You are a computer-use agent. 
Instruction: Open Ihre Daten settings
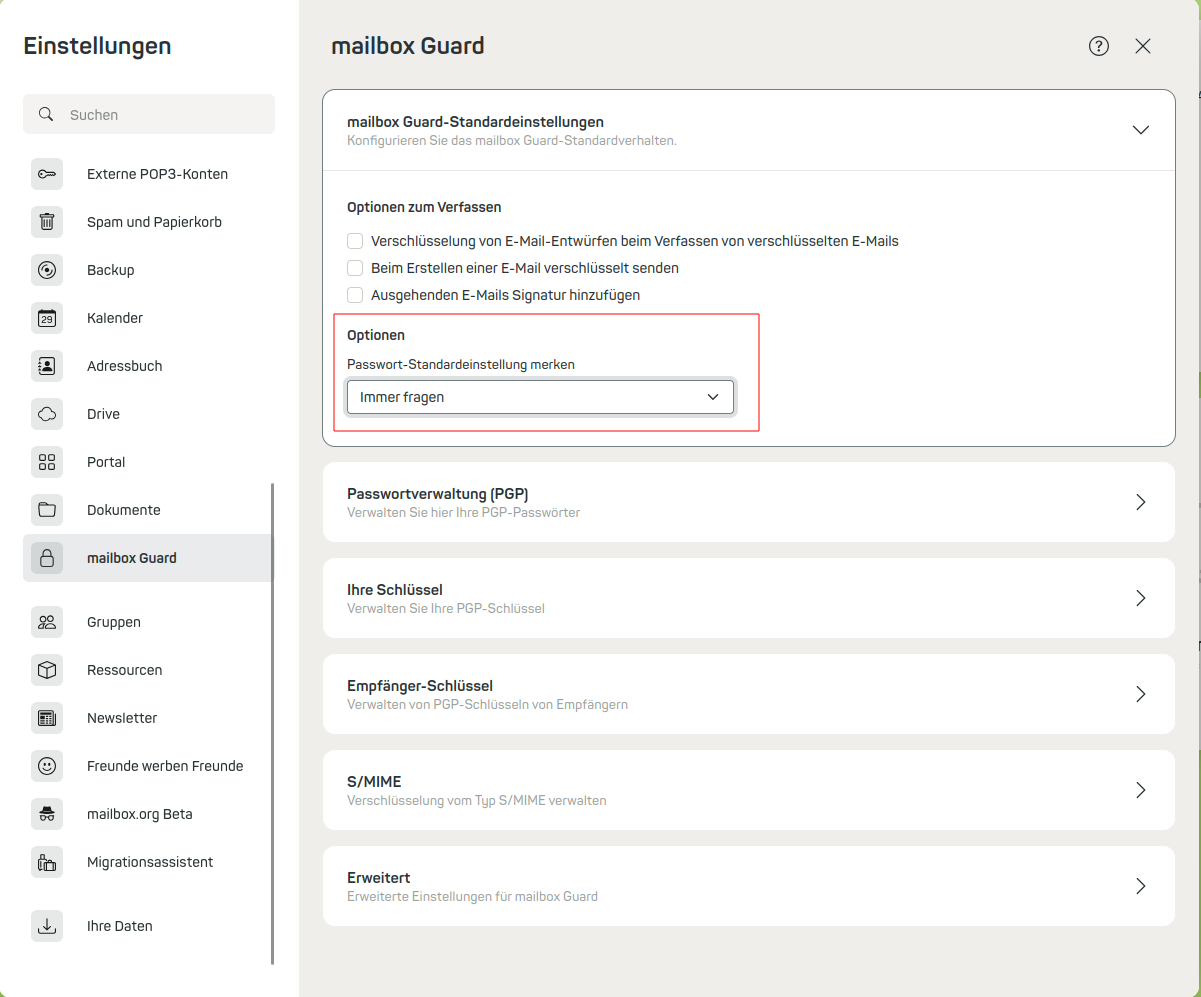148,926
